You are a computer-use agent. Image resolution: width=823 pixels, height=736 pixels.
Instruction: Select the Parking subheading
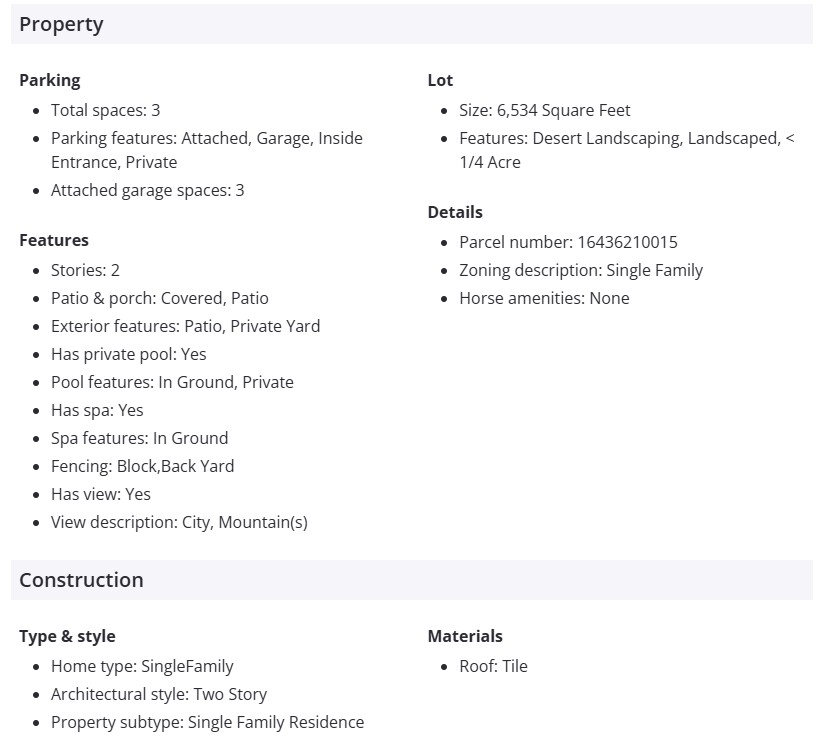pyautogui.click(x=49, y=80)
